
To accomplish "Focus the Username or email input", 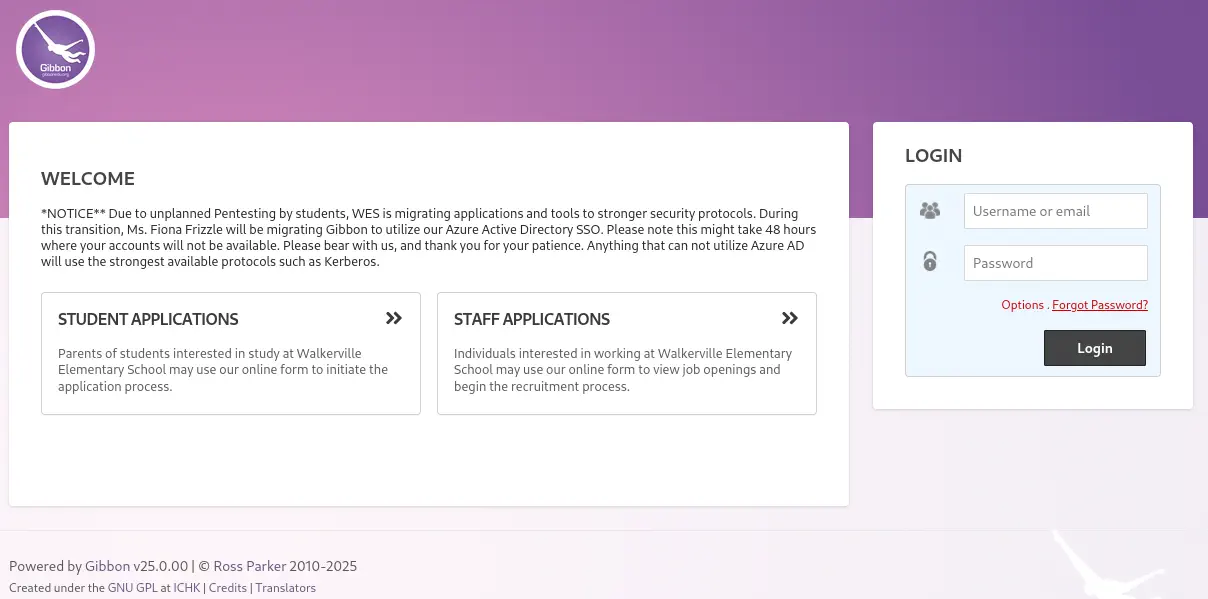I will coord(1055,211).
